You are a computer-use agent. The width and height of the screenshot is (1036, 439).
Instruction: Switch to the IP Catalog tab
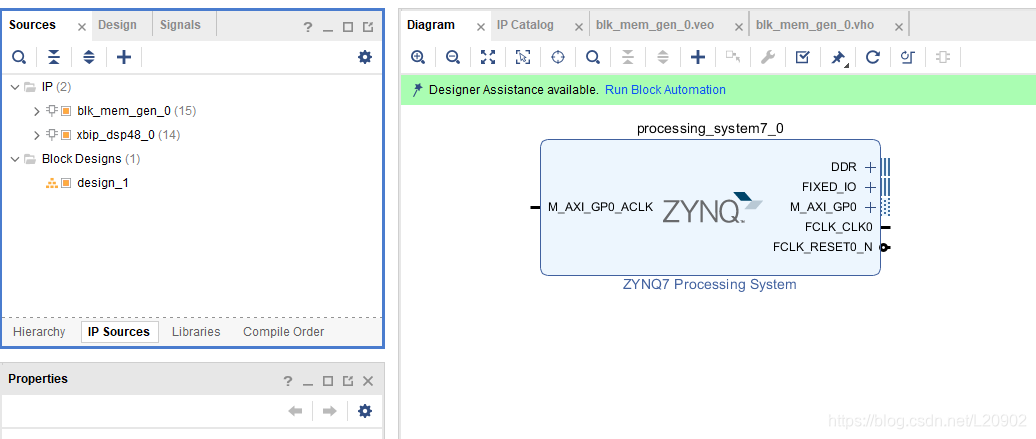[x=525, y=25]
